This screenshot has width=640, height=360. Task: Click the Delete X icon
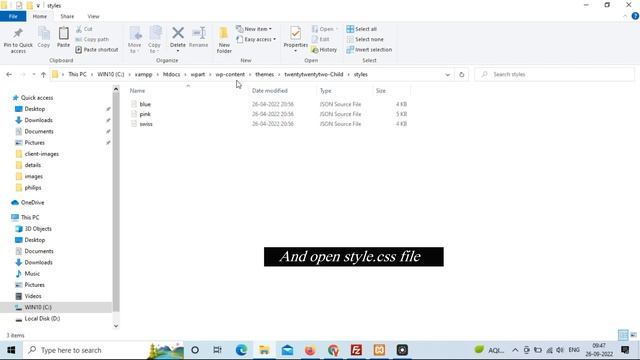click(x=178, y=33)
